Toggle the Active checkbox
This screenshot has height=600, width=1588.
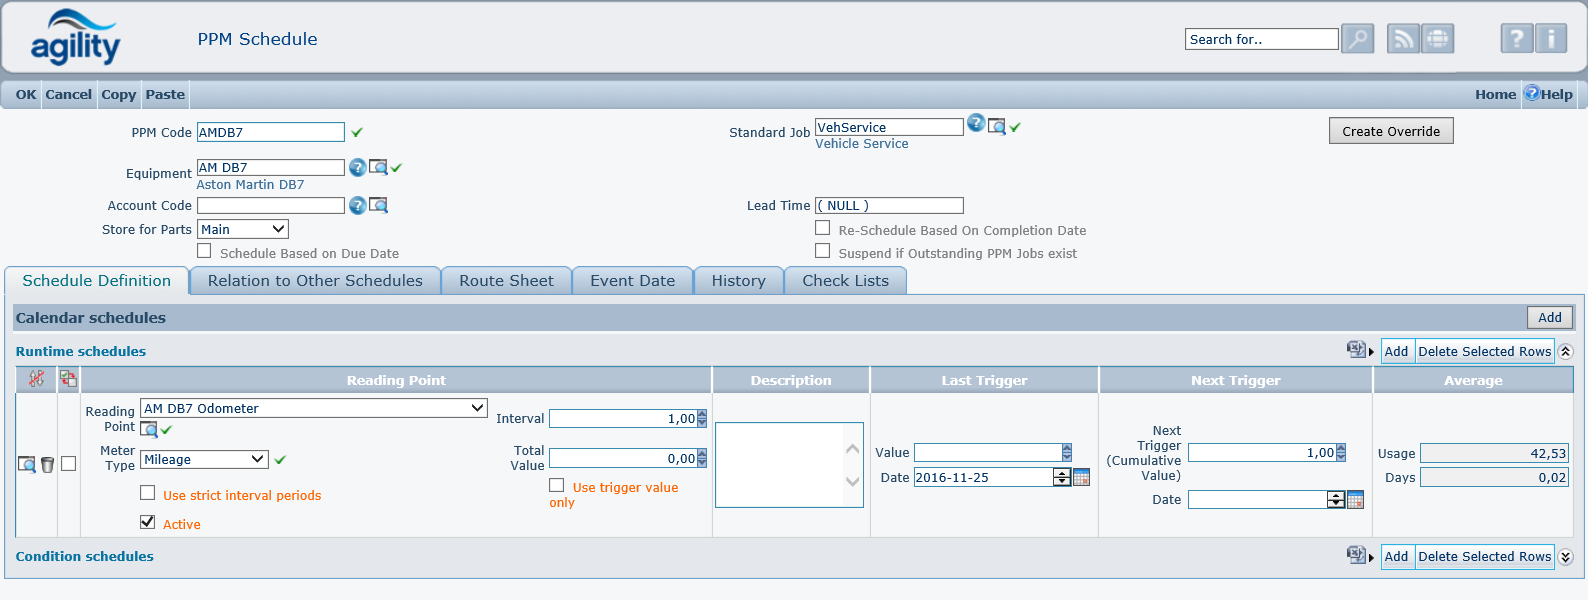[x=148, y=522]
